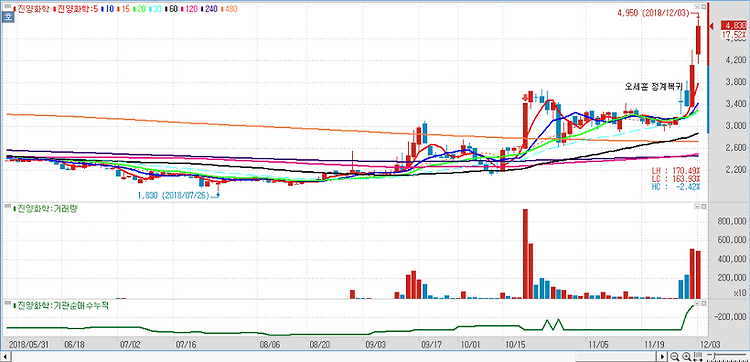
Task: Click the 12/03 date axis label
Action: coord(710,344)
